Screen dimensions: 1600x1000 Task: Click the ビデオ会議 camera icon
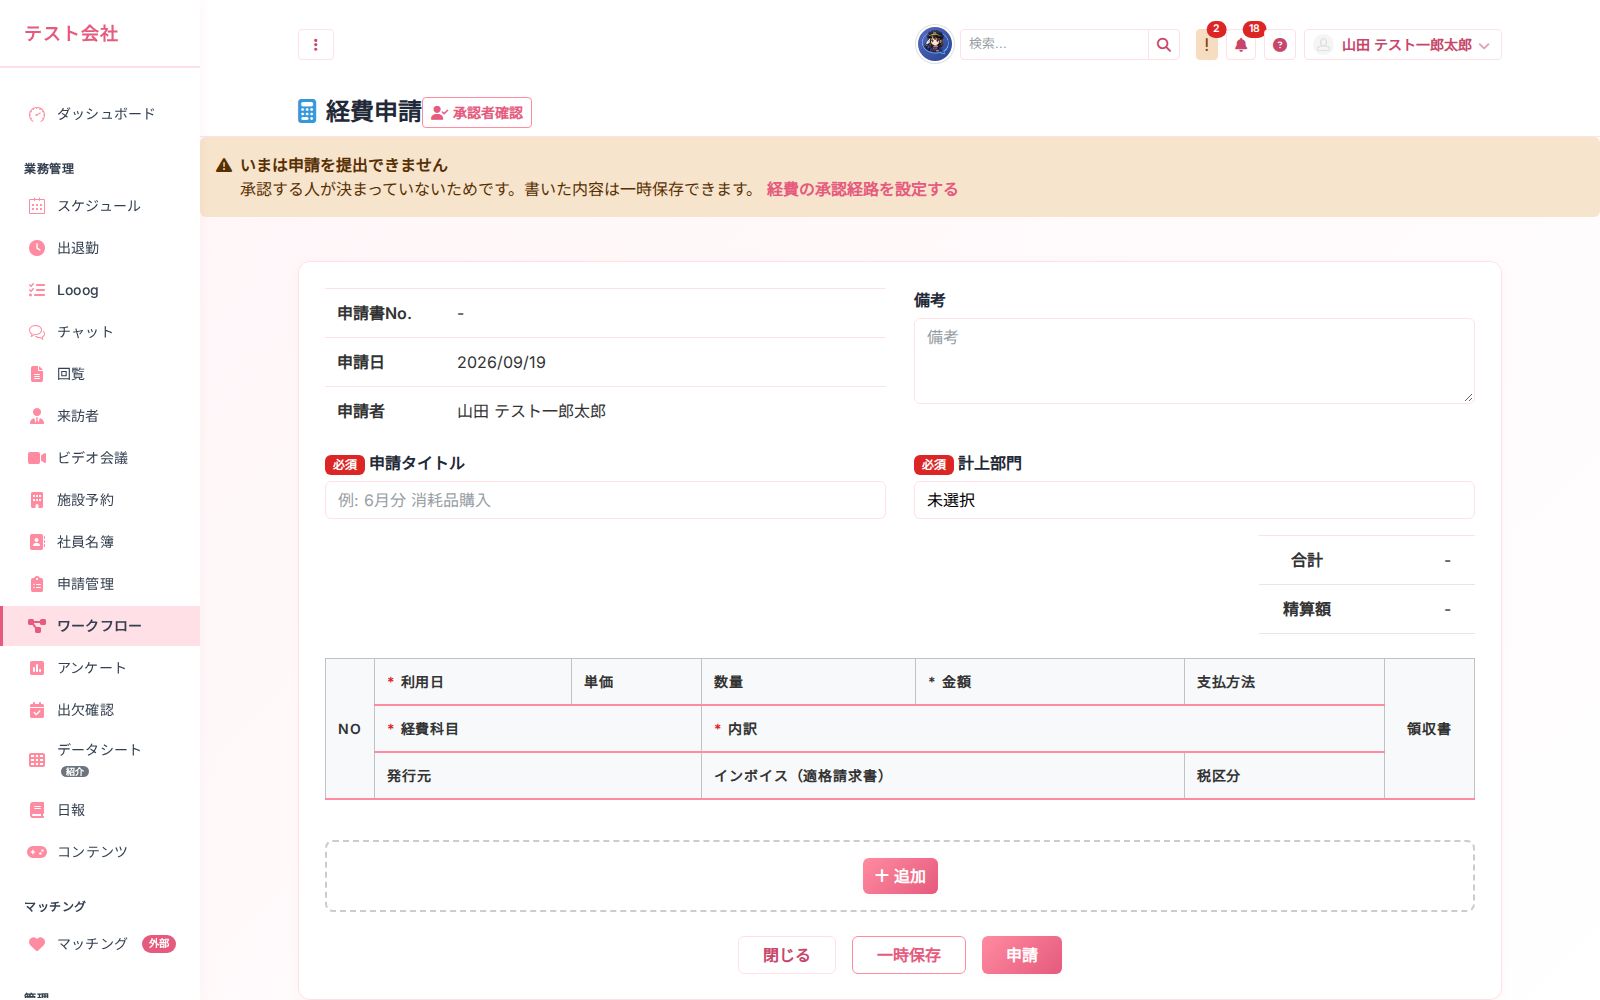coord(37,458)
